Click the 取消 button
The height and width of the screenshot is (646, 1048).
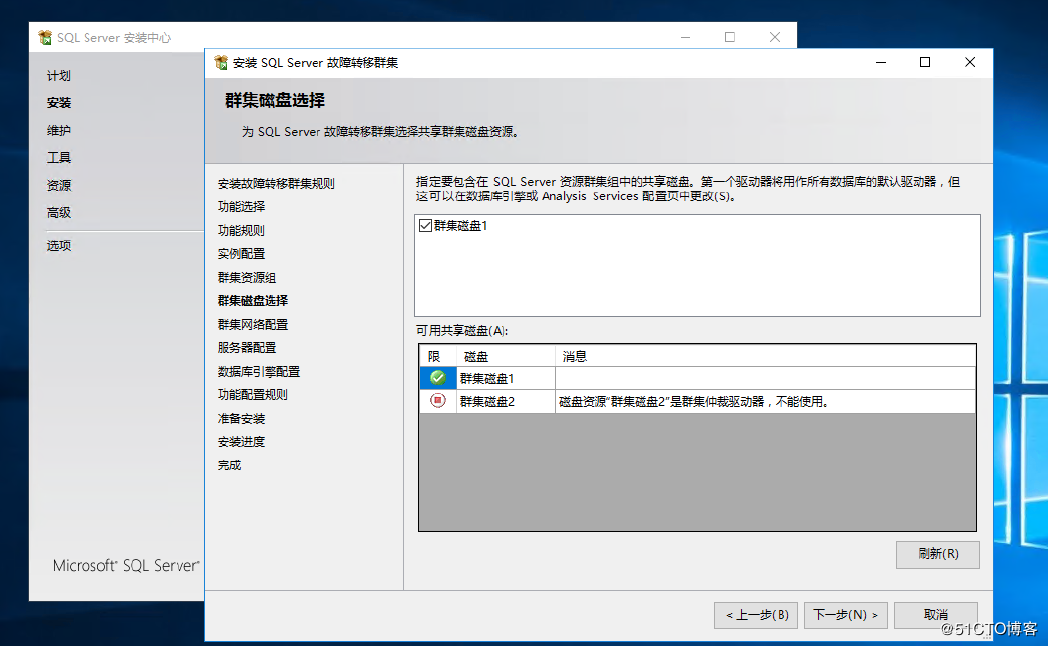click(936, 615)
